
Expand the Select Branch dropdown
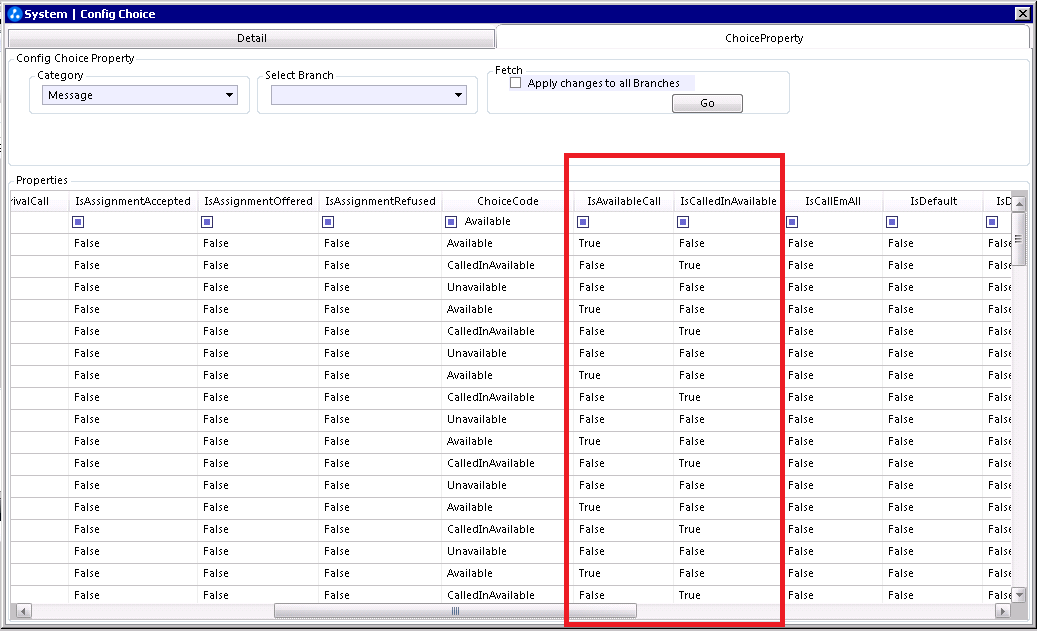[369, 95]
